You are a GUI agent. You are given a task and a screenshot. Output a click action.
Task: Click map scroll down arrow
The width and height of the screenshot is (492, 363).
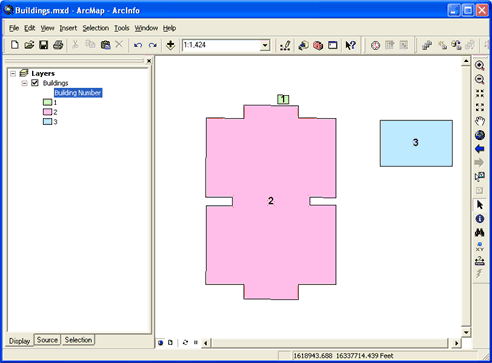point(466,332)
